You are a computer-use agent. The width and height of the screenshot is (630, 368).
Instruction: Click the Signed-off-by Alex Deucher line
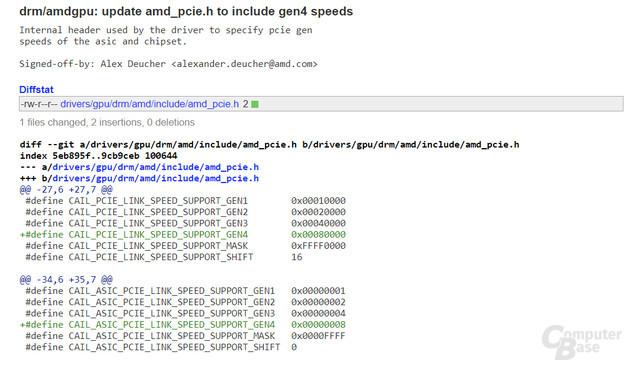click(168, 64)
